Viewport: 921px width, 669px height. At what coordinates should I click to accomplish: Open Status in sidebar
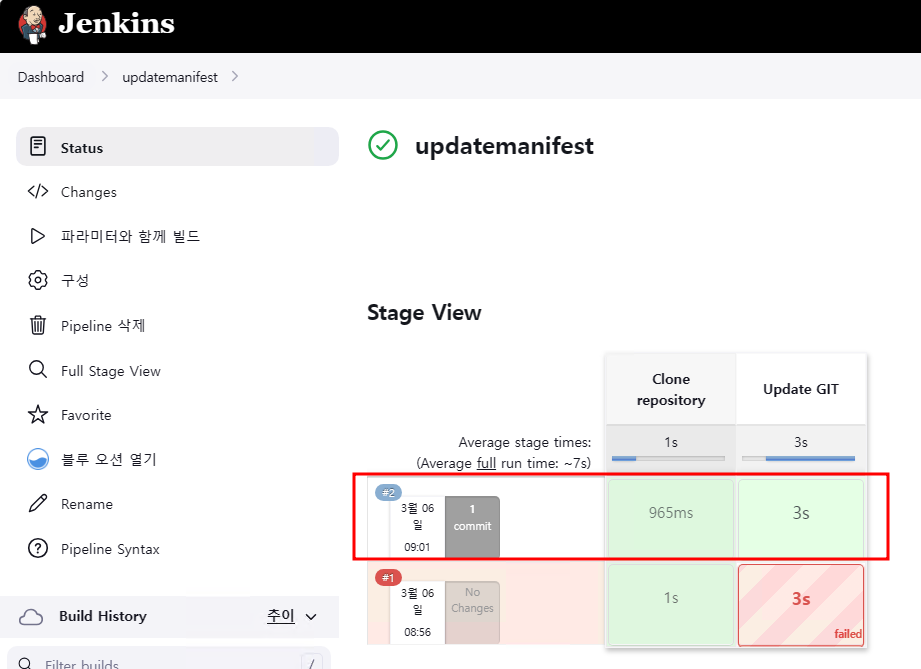point(177,147)
